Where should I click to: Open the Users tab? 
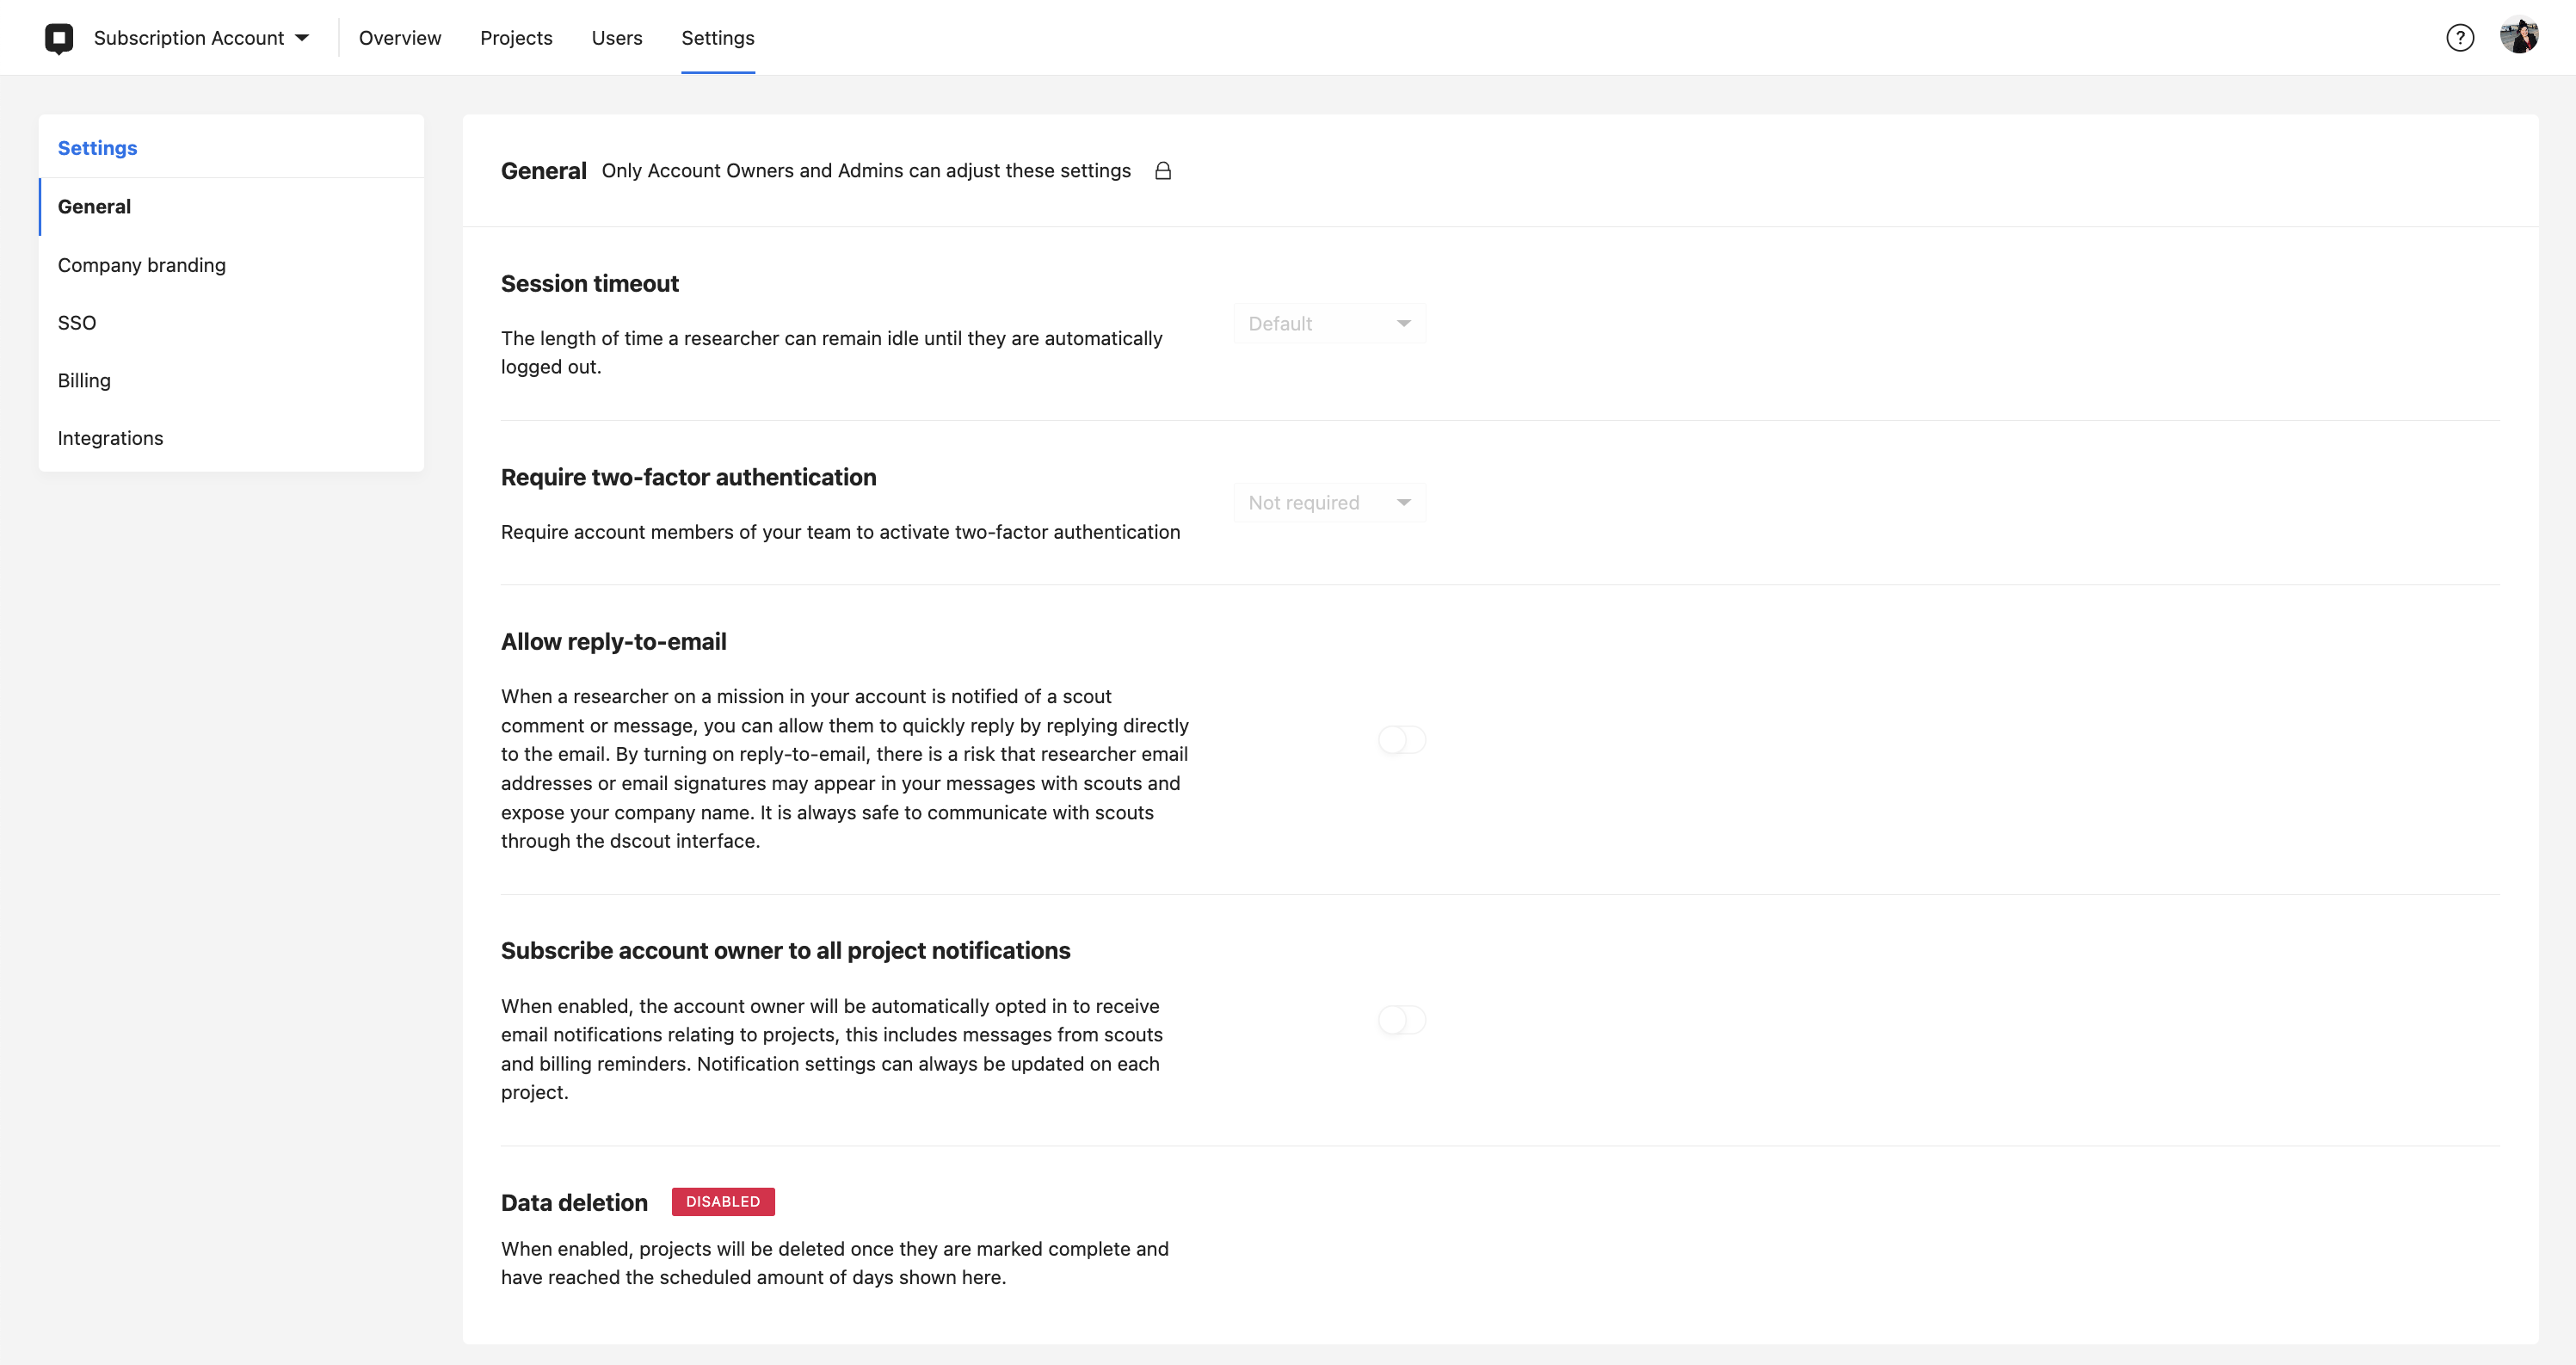point(617,38)
